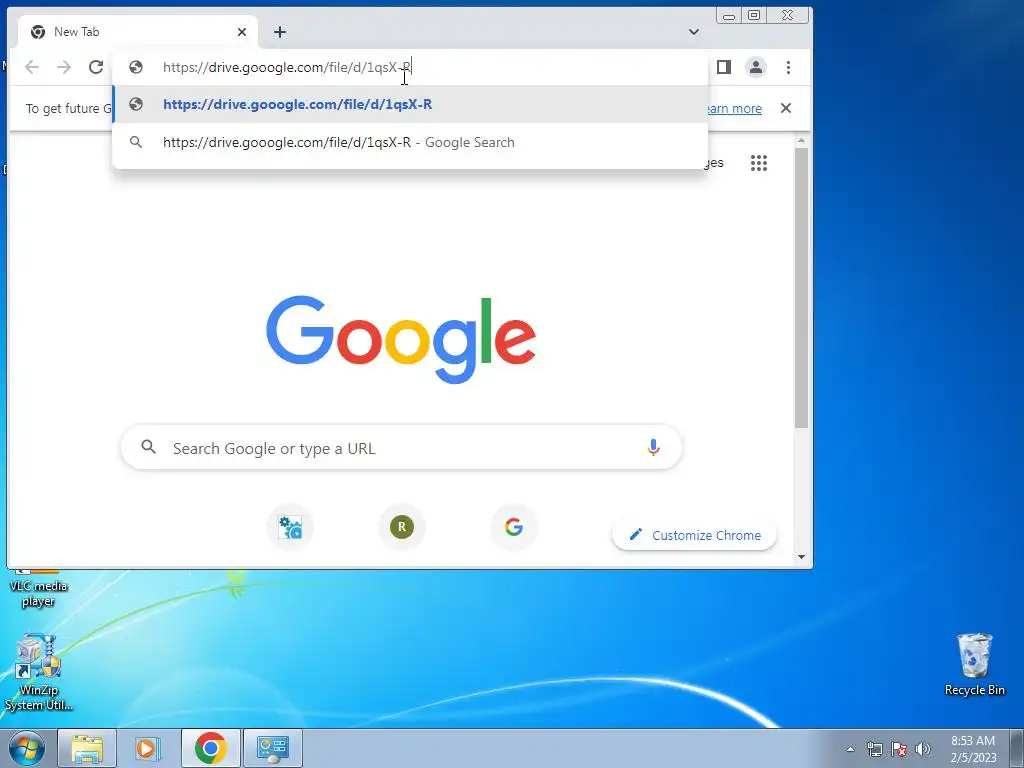Open the control panel taskbar icon

[x=272, y=748]
